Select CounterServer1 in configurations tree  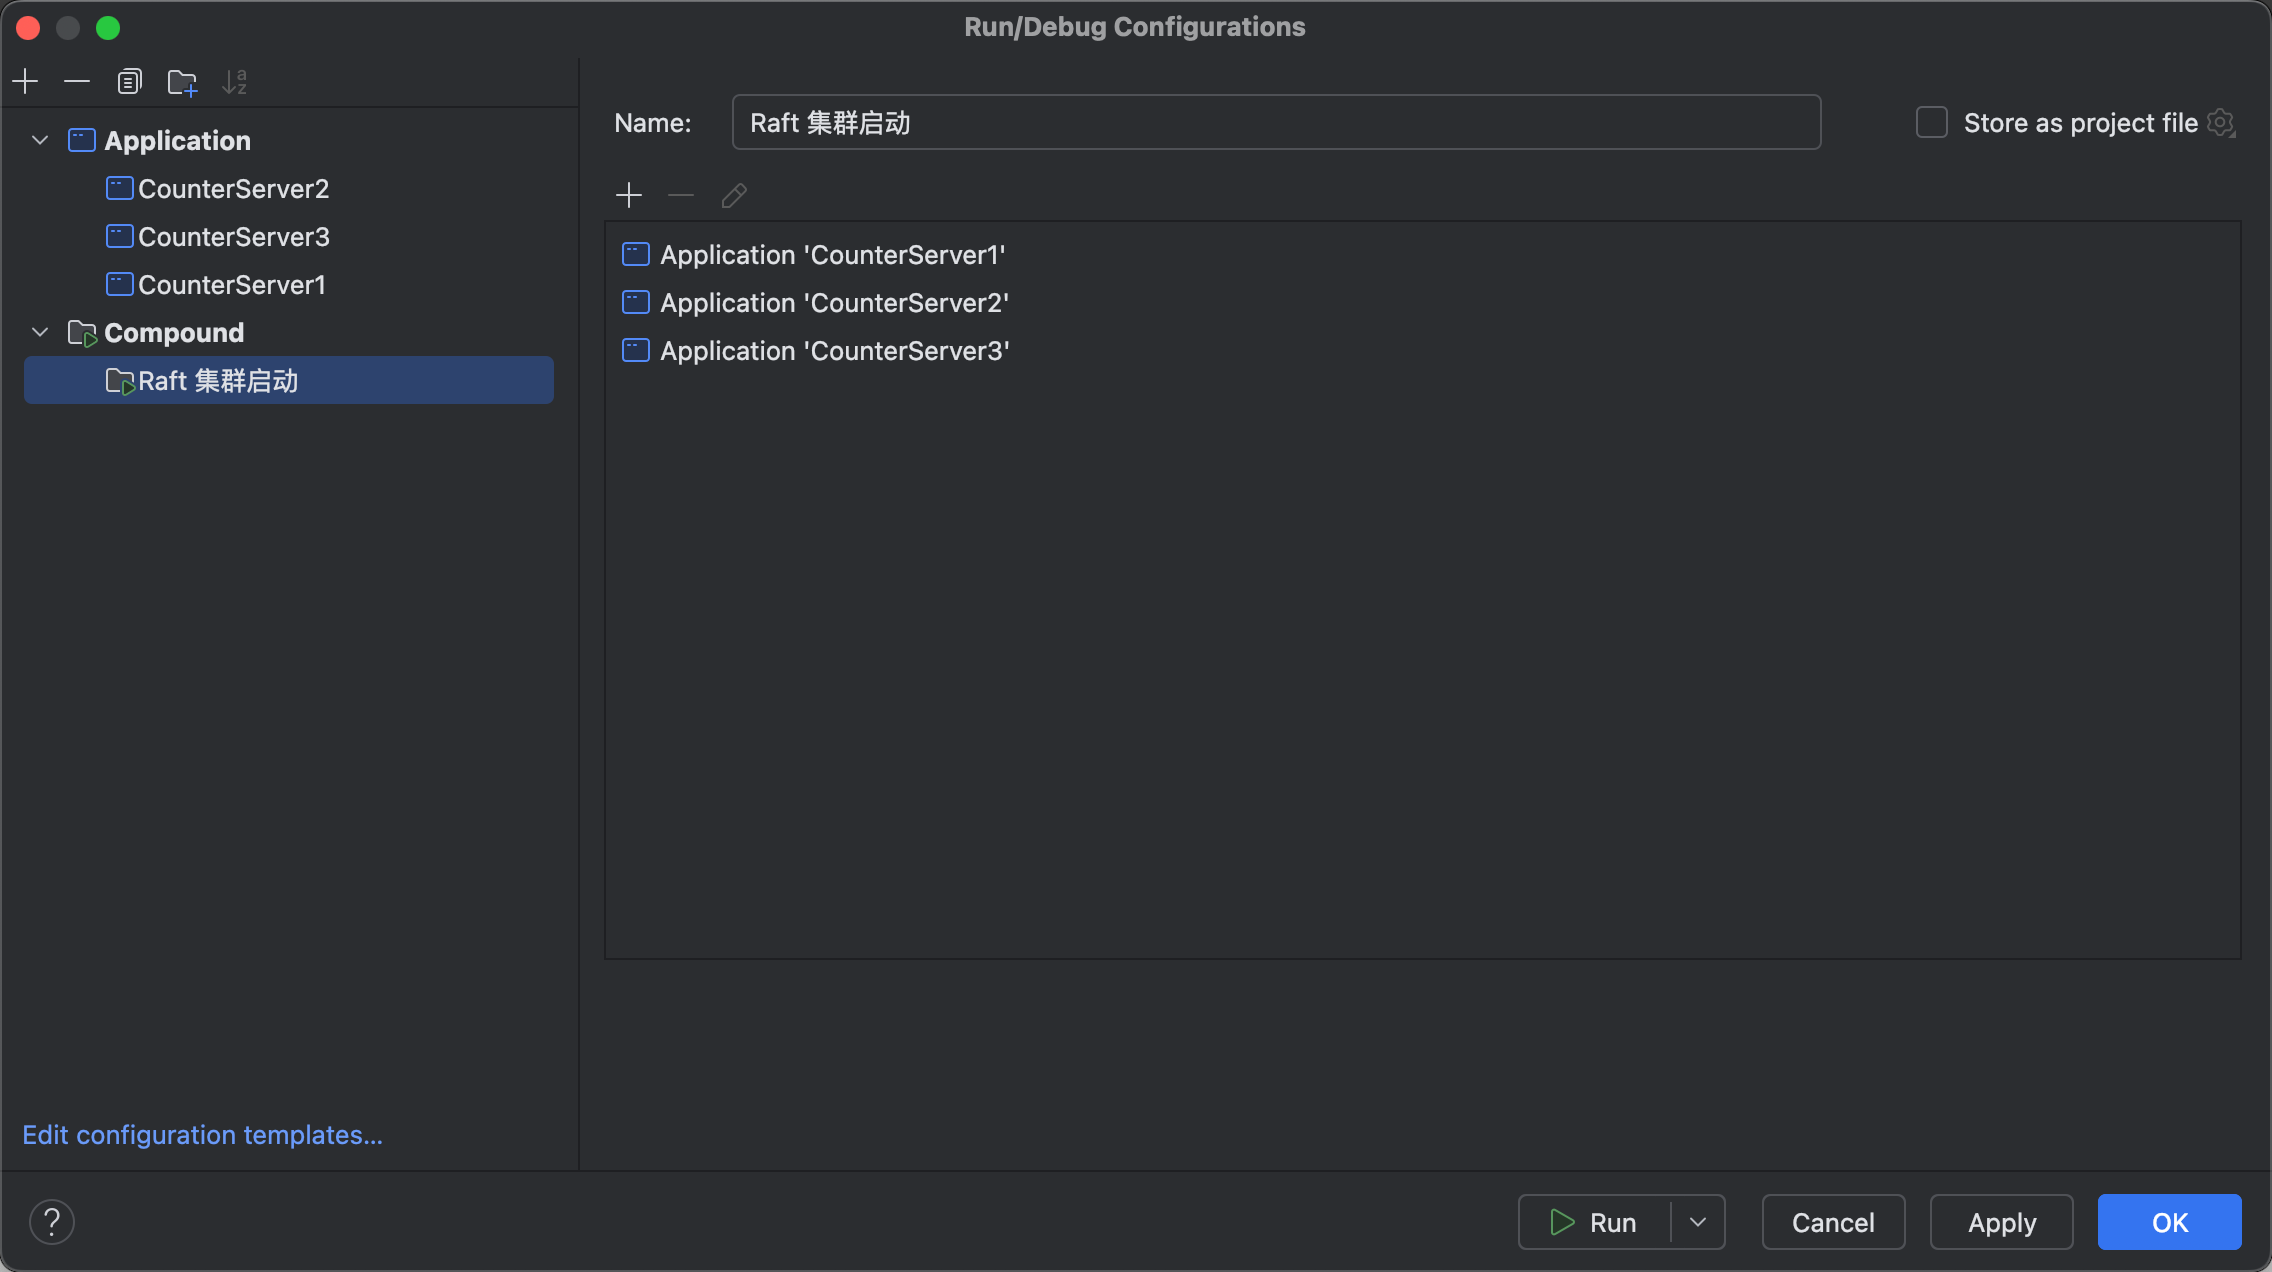point(231,285)
